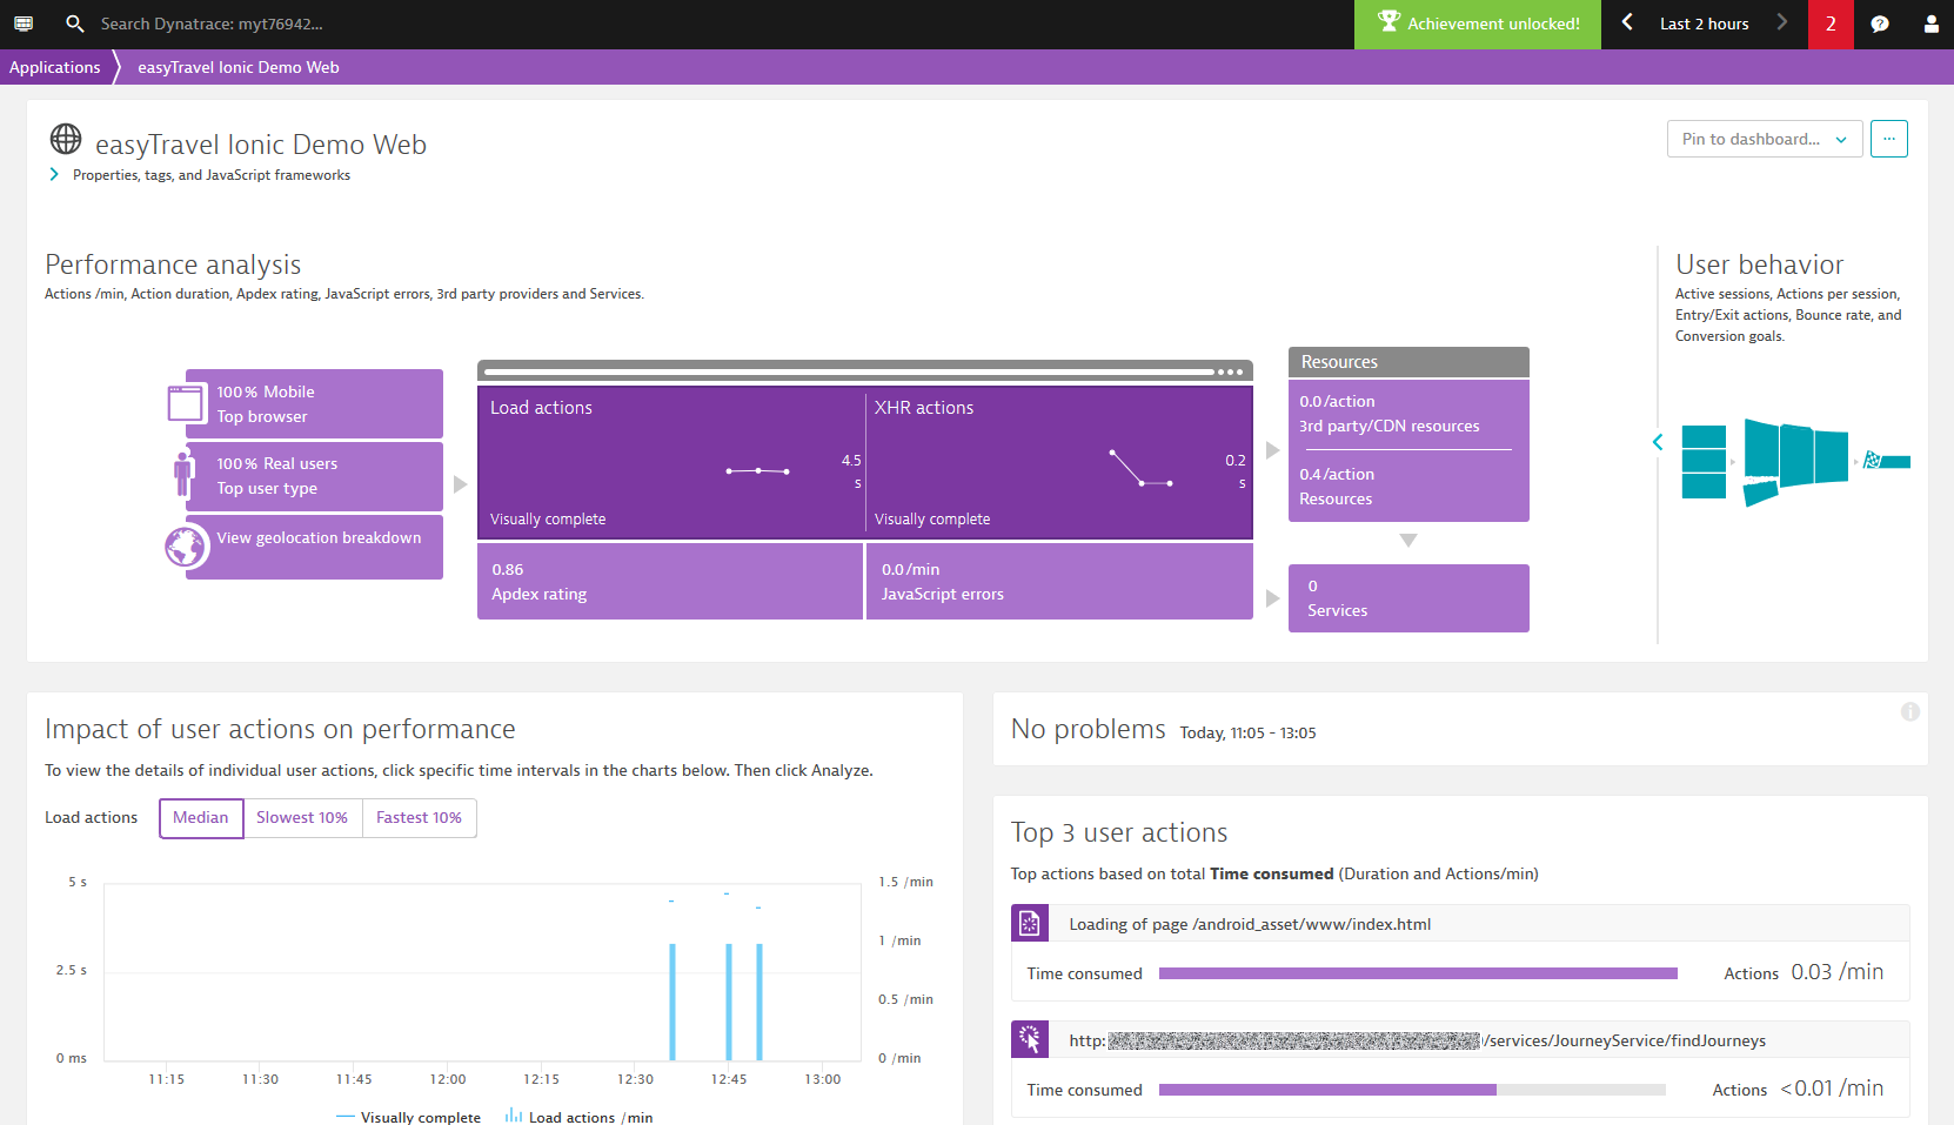The width and height of the screenshot is (1954, 1125).
Task: Click the loading page document icon in Top 3 actions
Action: (x=1028, y=924)
